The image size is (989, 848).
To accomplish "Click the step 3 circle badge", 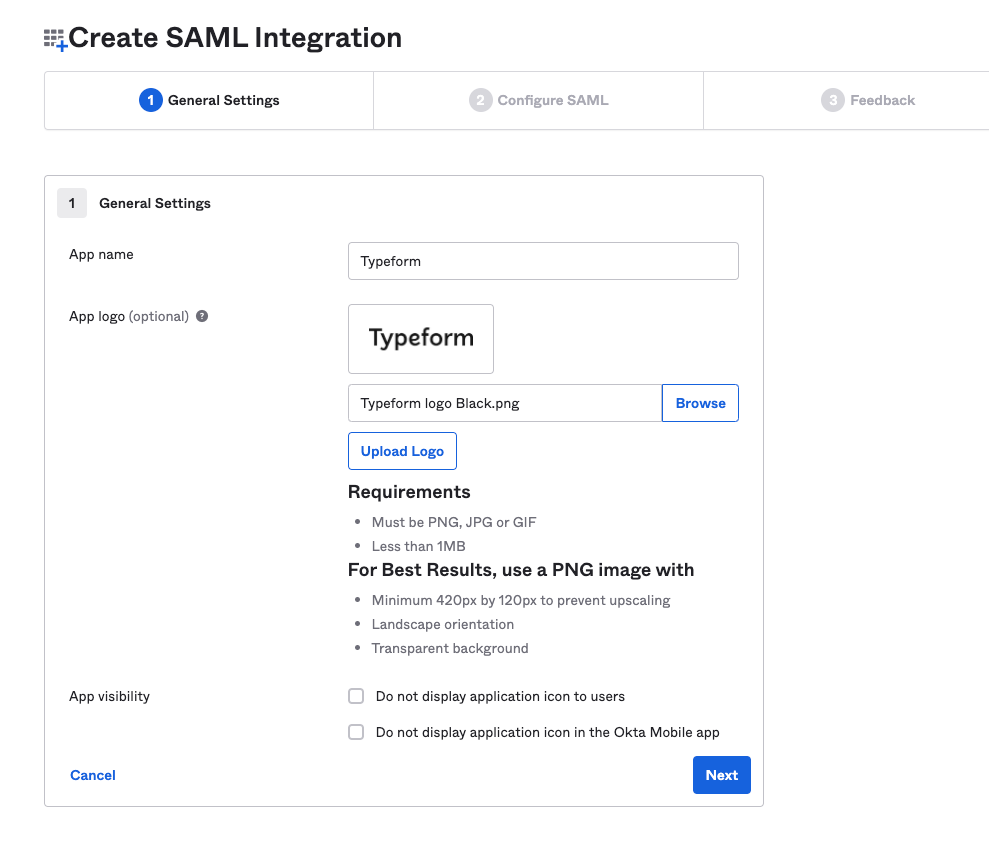I will click(833, 100).
